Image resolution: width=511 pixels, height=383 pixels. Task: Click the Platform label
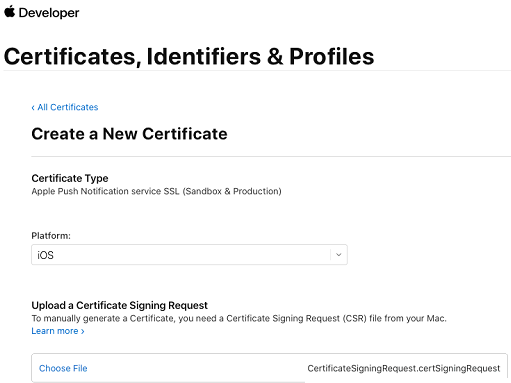(51, 236)
